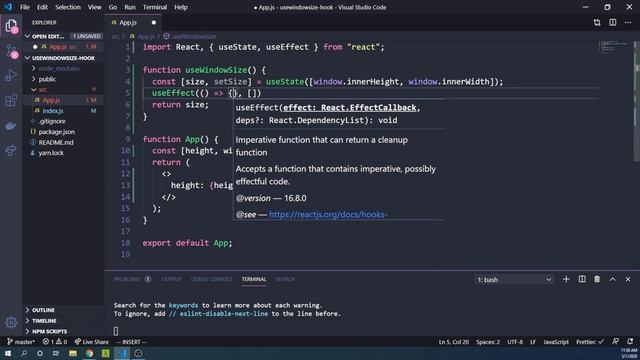Open the Extensions view
Image resolution: width=640 pixels, height=360 pixels.
pos(11,100)
